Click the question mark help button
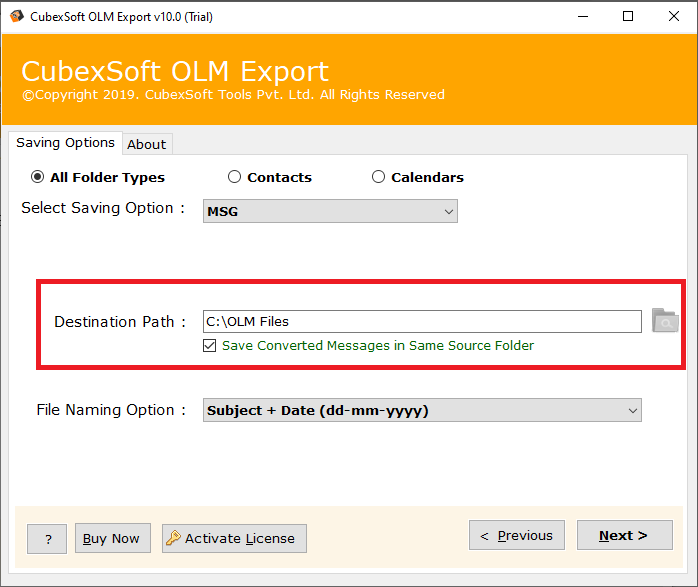Image resolution: width=698 pixels, height=587 pixels. (47, 539)
